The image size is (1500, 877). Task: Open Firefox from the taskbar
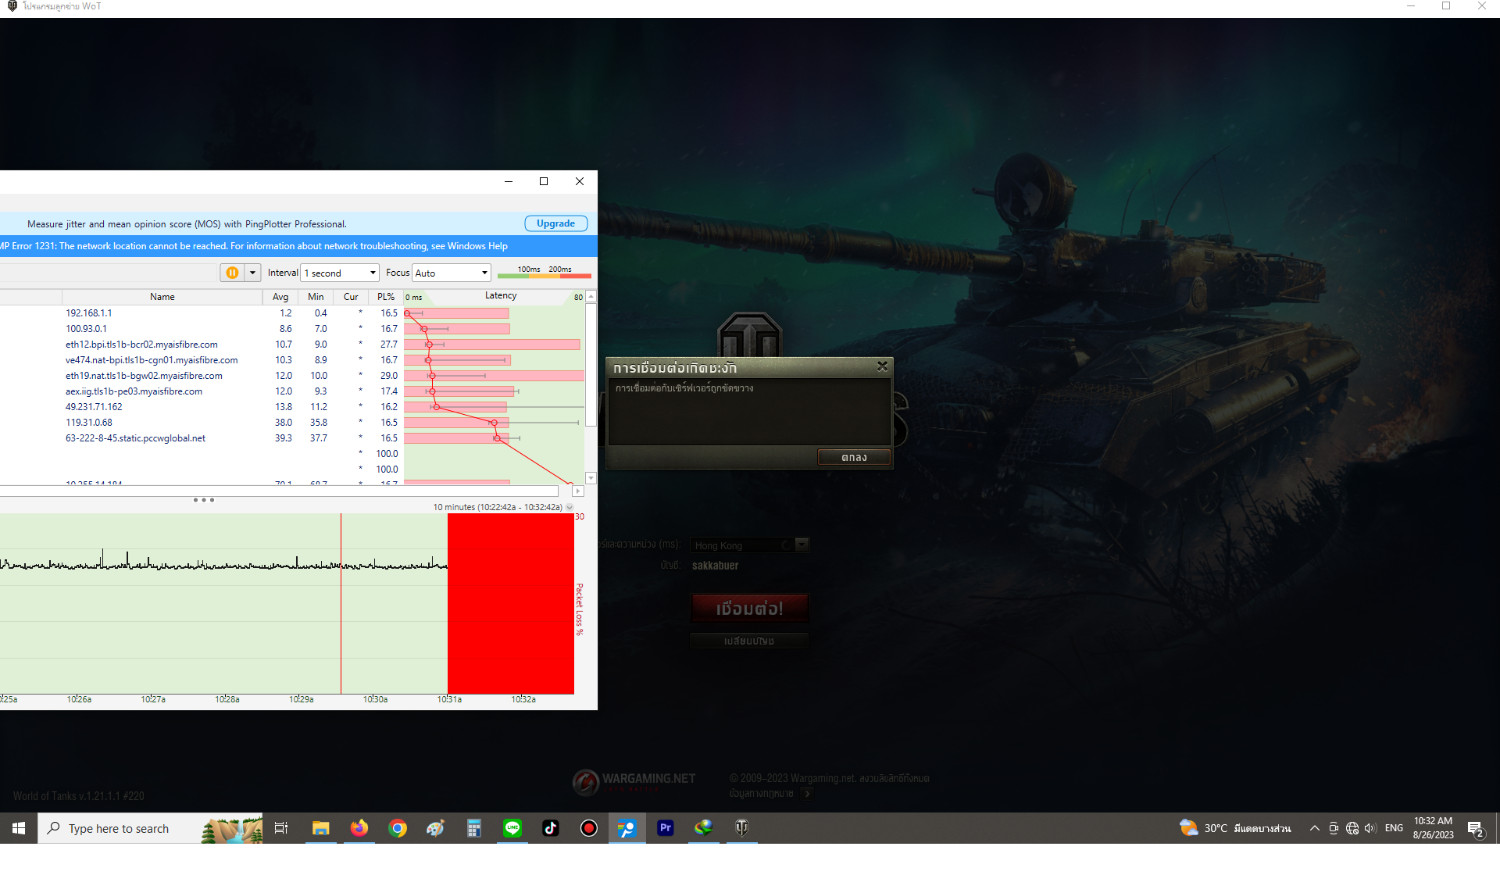pos(359,828)
